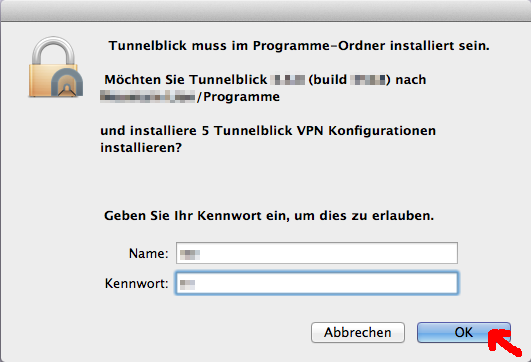Click the dialog's gray title bar
The width and height of the screenshot is (531, 362).
pos(266,10)
